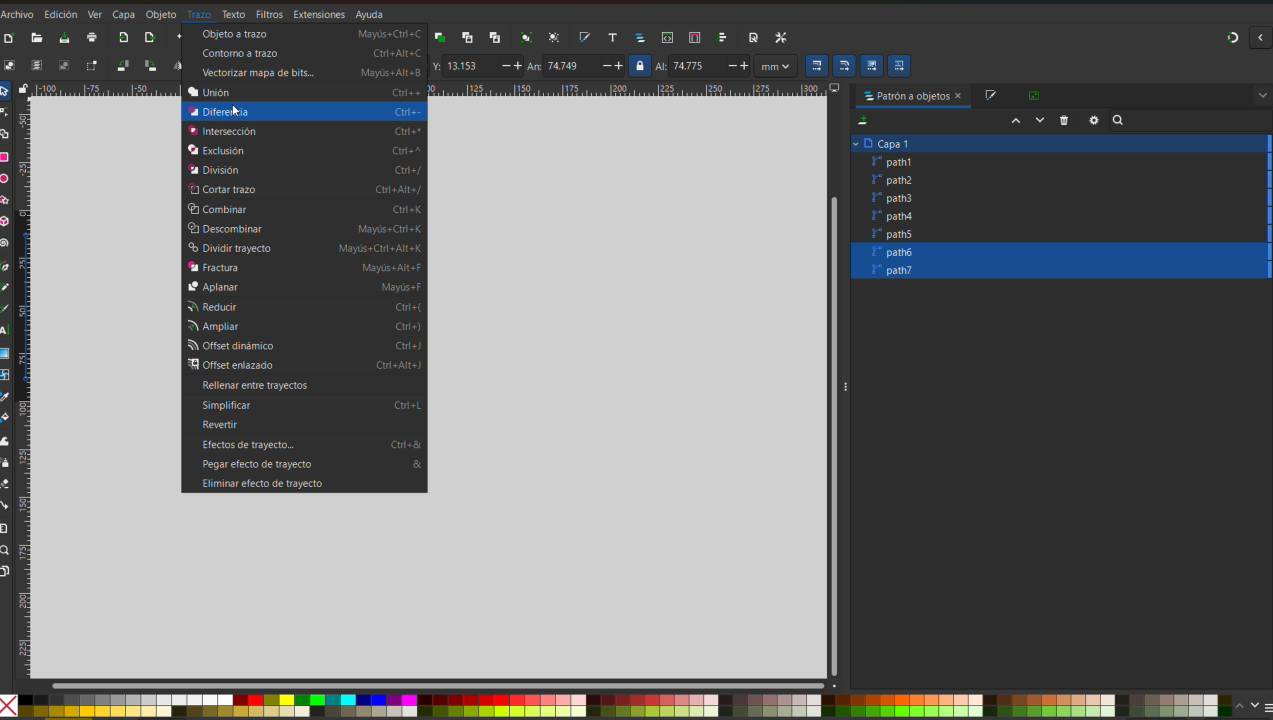Increase the height (Al) value with the plus button
The width and height of the screenshot is (1273, 720).
click(744, 66)
